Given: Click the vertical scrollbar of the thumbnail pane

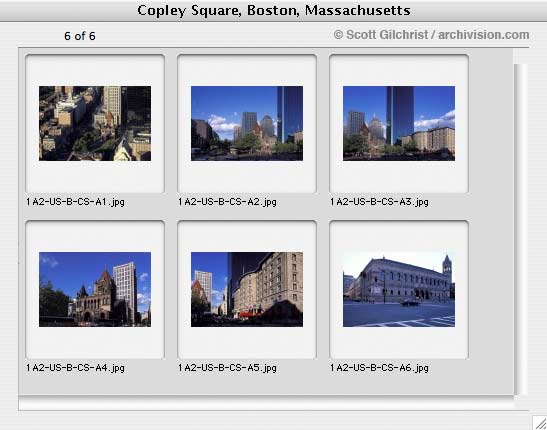Looking at the screenshot, I should tap(520, 229).
